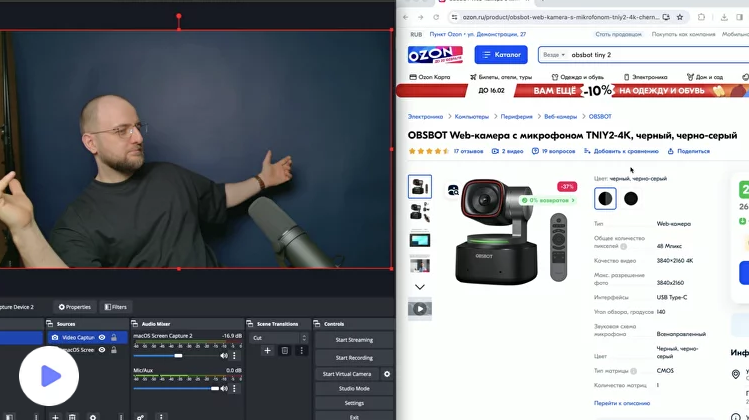Screen dimensions: 749x420
Task: Expand more product thumbnails with chevron
Action: click(x=420, y=287)
